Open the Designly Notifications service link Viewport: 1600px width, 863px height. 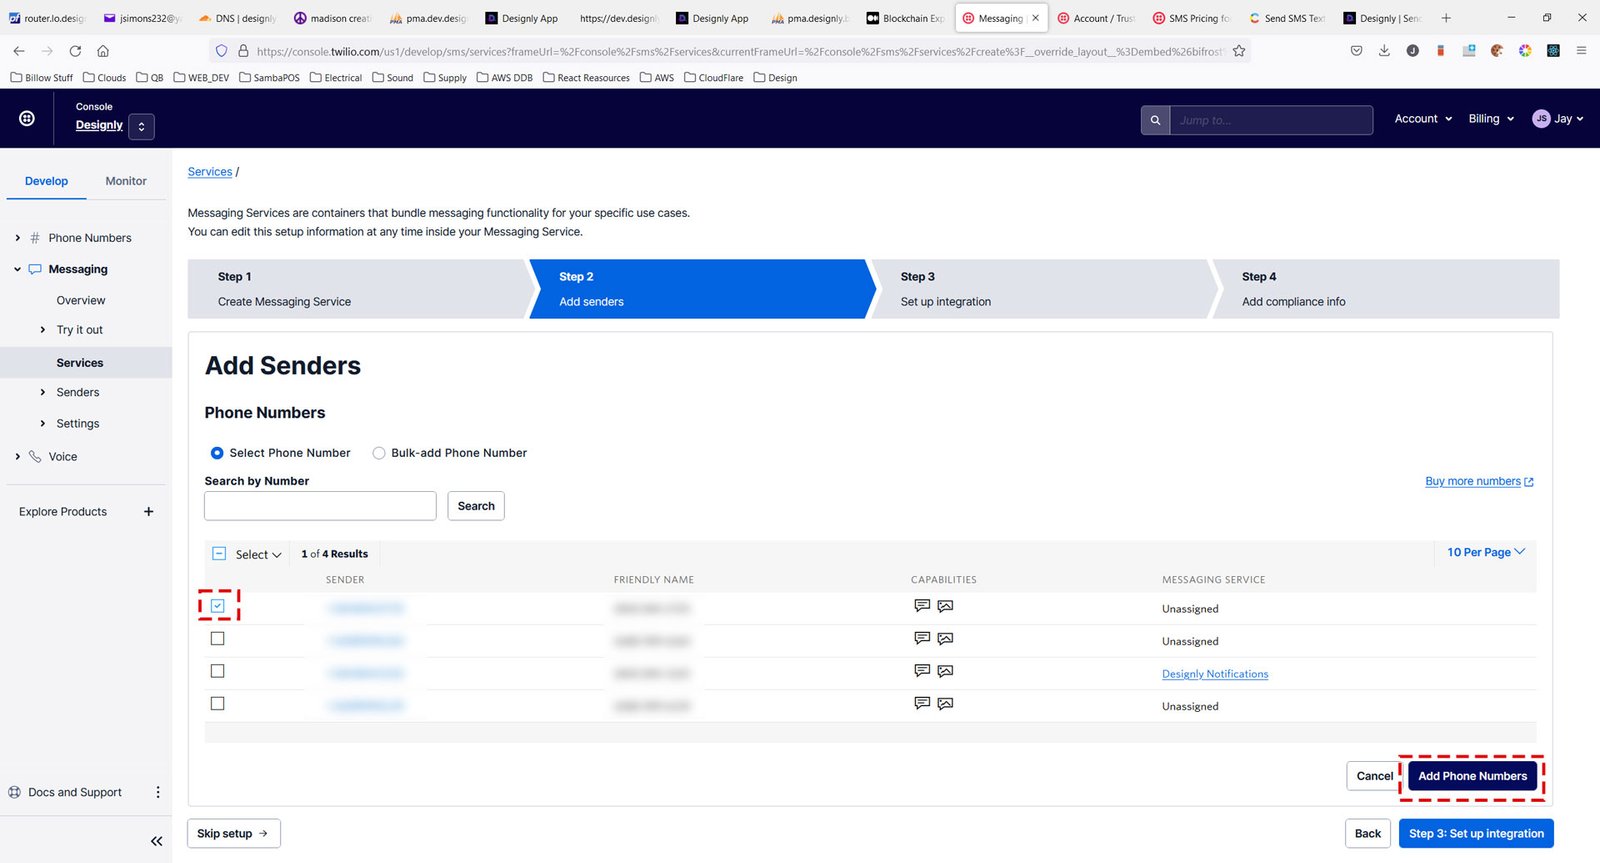click(x=1214, y=674)
